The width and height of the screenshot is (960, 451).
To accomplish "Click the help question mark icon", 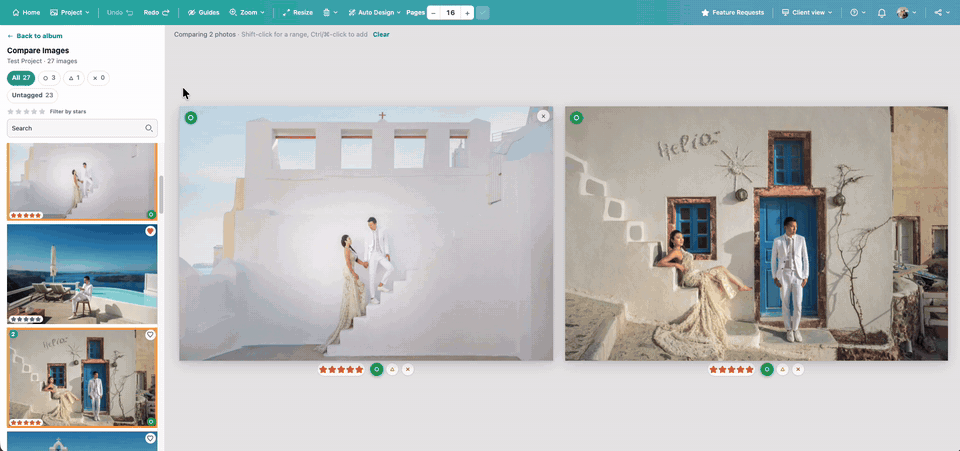I will click(x=854, y=12).
